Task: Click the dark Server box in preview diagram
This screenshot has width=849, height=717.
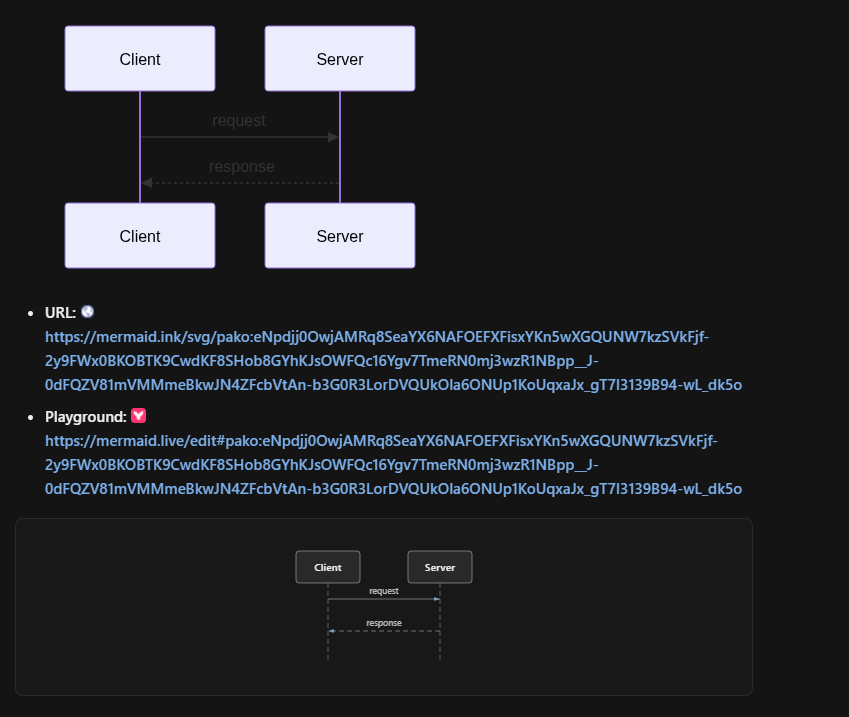Action: pos(440,567)
